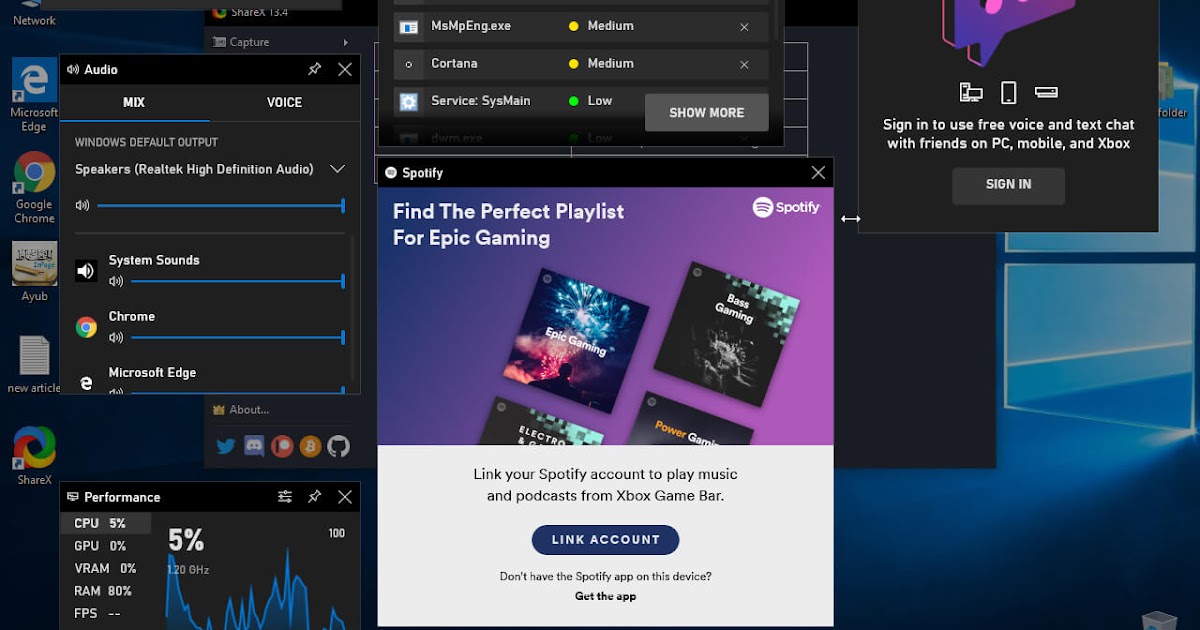Open the Performance widget options icon
The width and height of the screenshot is (1200, 630).
pyautogui.click(x=284, y=496)
